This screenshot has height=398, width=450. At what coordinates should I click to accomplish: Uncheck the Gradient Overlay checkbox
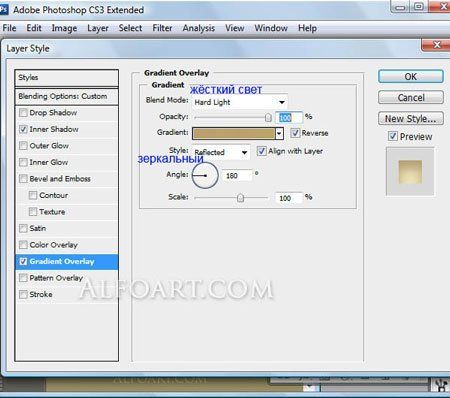coord(23,261)
